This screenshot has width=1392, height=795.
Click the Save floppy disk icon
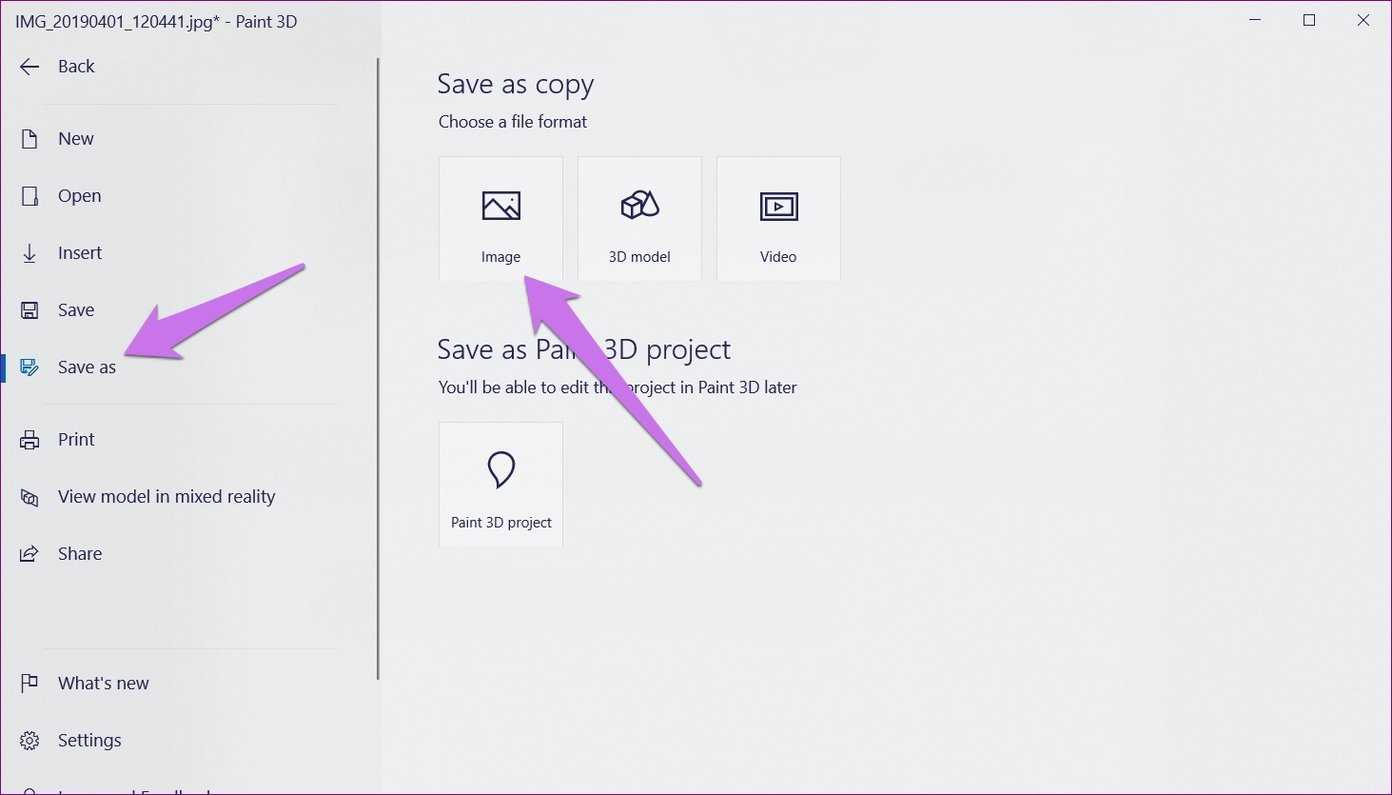click(x=30, y=310)
